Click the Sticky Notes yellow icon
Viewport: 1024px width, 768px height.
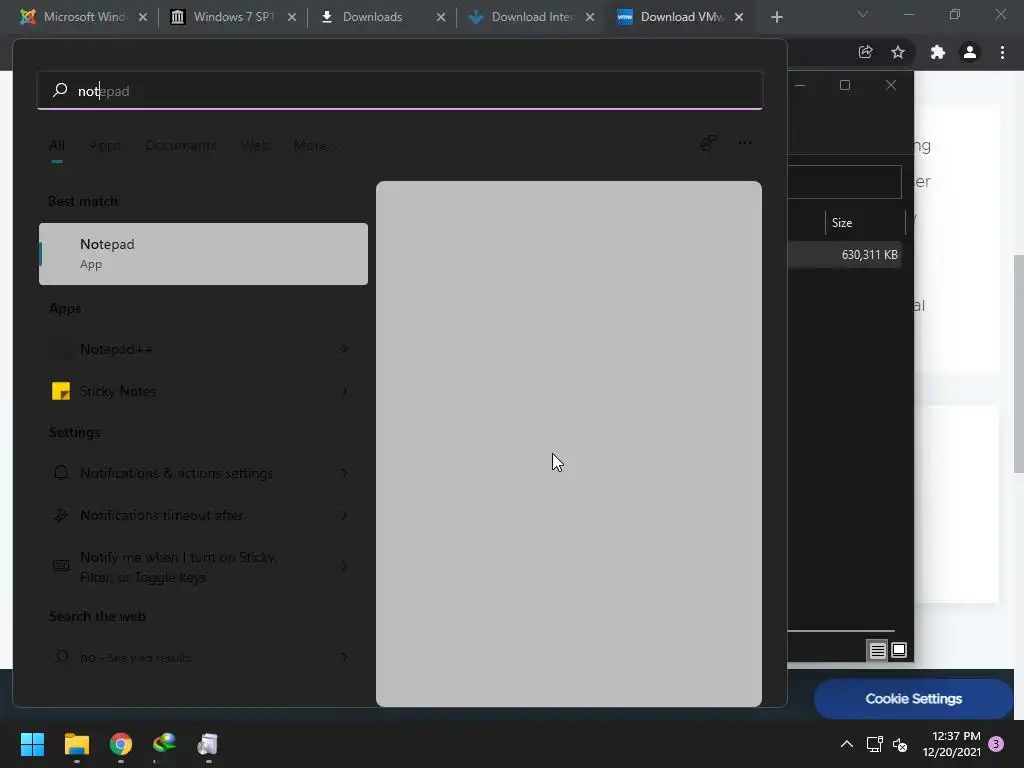61,391
